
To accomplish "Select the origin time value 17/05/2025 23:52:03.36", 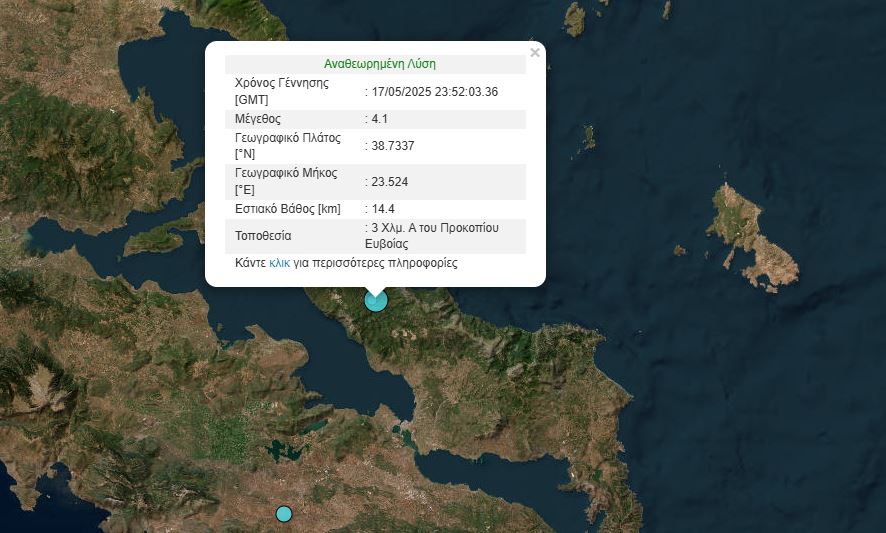I will click(434, 92).
